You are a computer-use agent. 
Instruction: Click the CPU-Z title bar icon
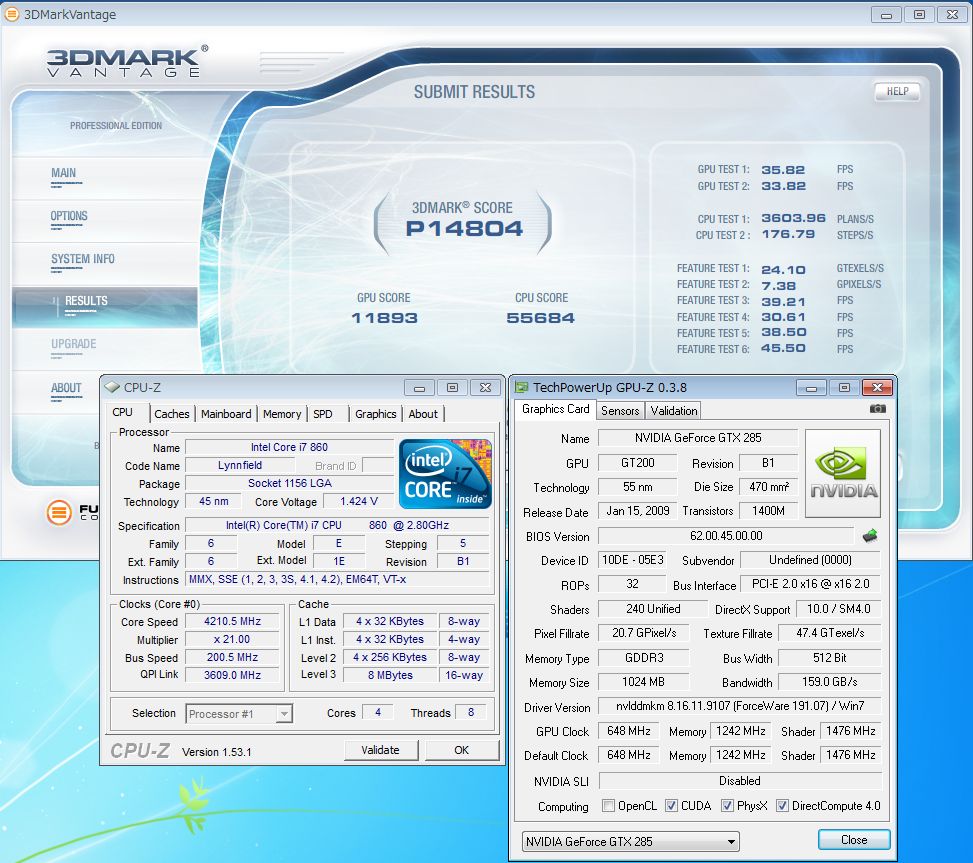(x=111, y=388)
